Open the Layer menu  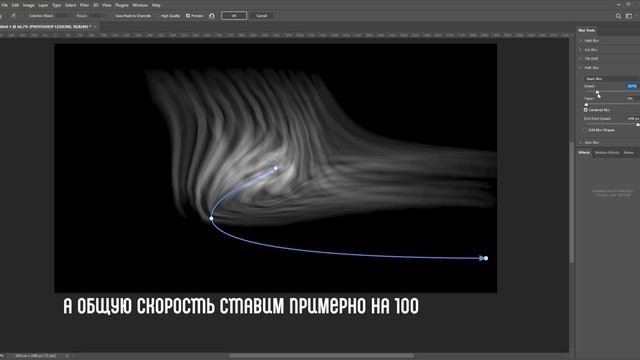(43, 5)
